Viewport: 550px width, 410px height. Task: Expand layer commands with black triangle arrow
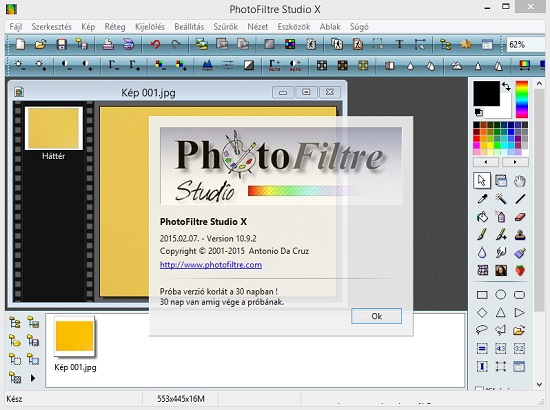(33, 378)
